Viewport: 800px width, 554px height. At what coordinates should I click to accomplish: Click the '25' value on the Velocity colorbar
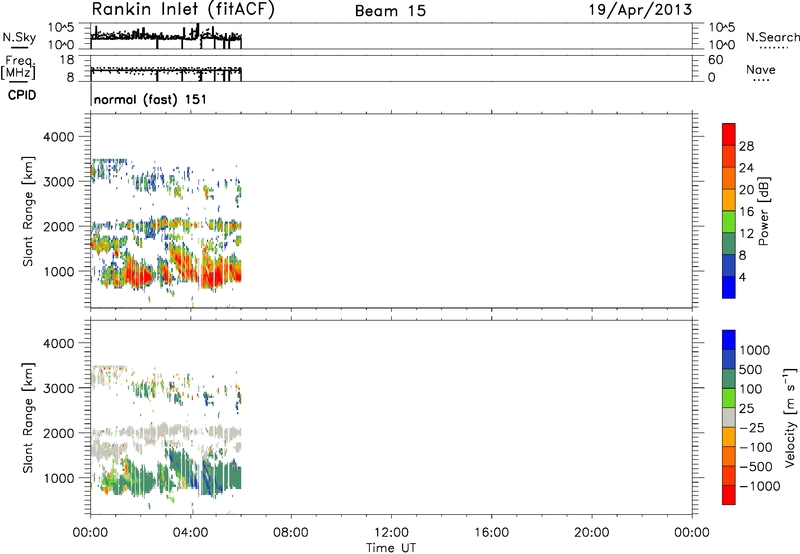coord(746,408)
